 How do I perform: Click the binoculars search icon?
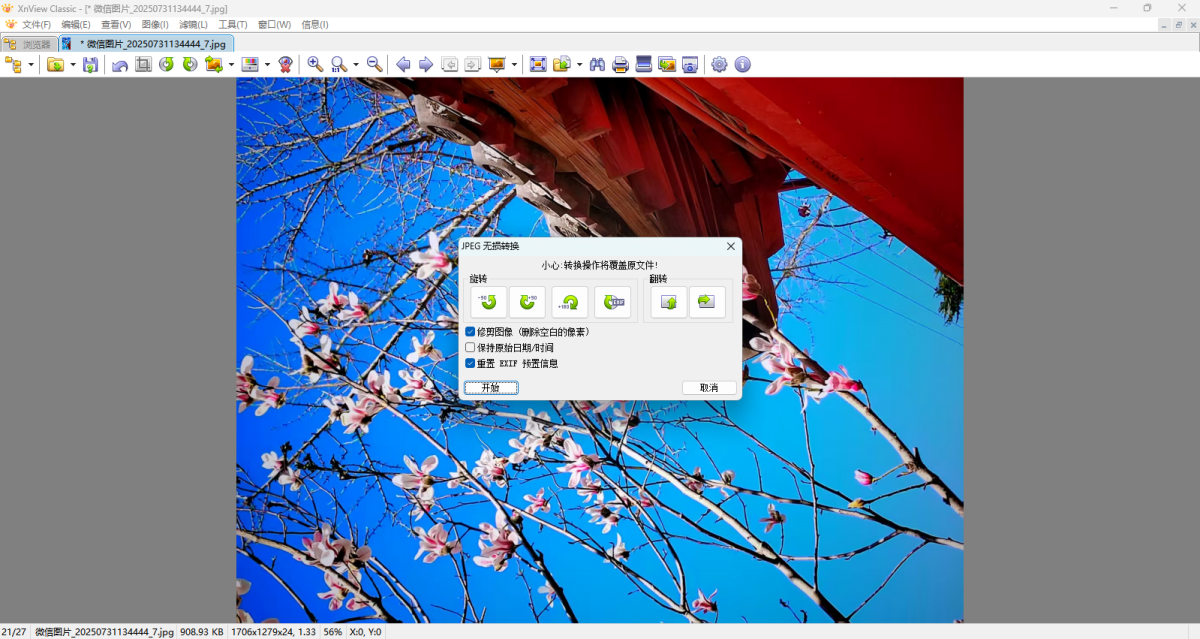[597, 64]
